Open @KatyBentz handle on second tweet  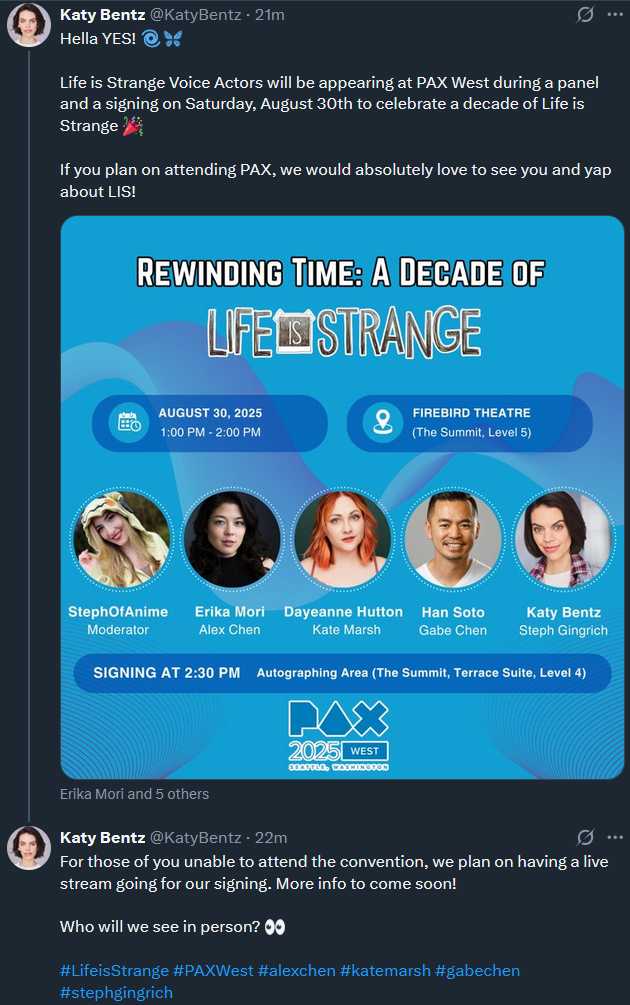(195, 838)
